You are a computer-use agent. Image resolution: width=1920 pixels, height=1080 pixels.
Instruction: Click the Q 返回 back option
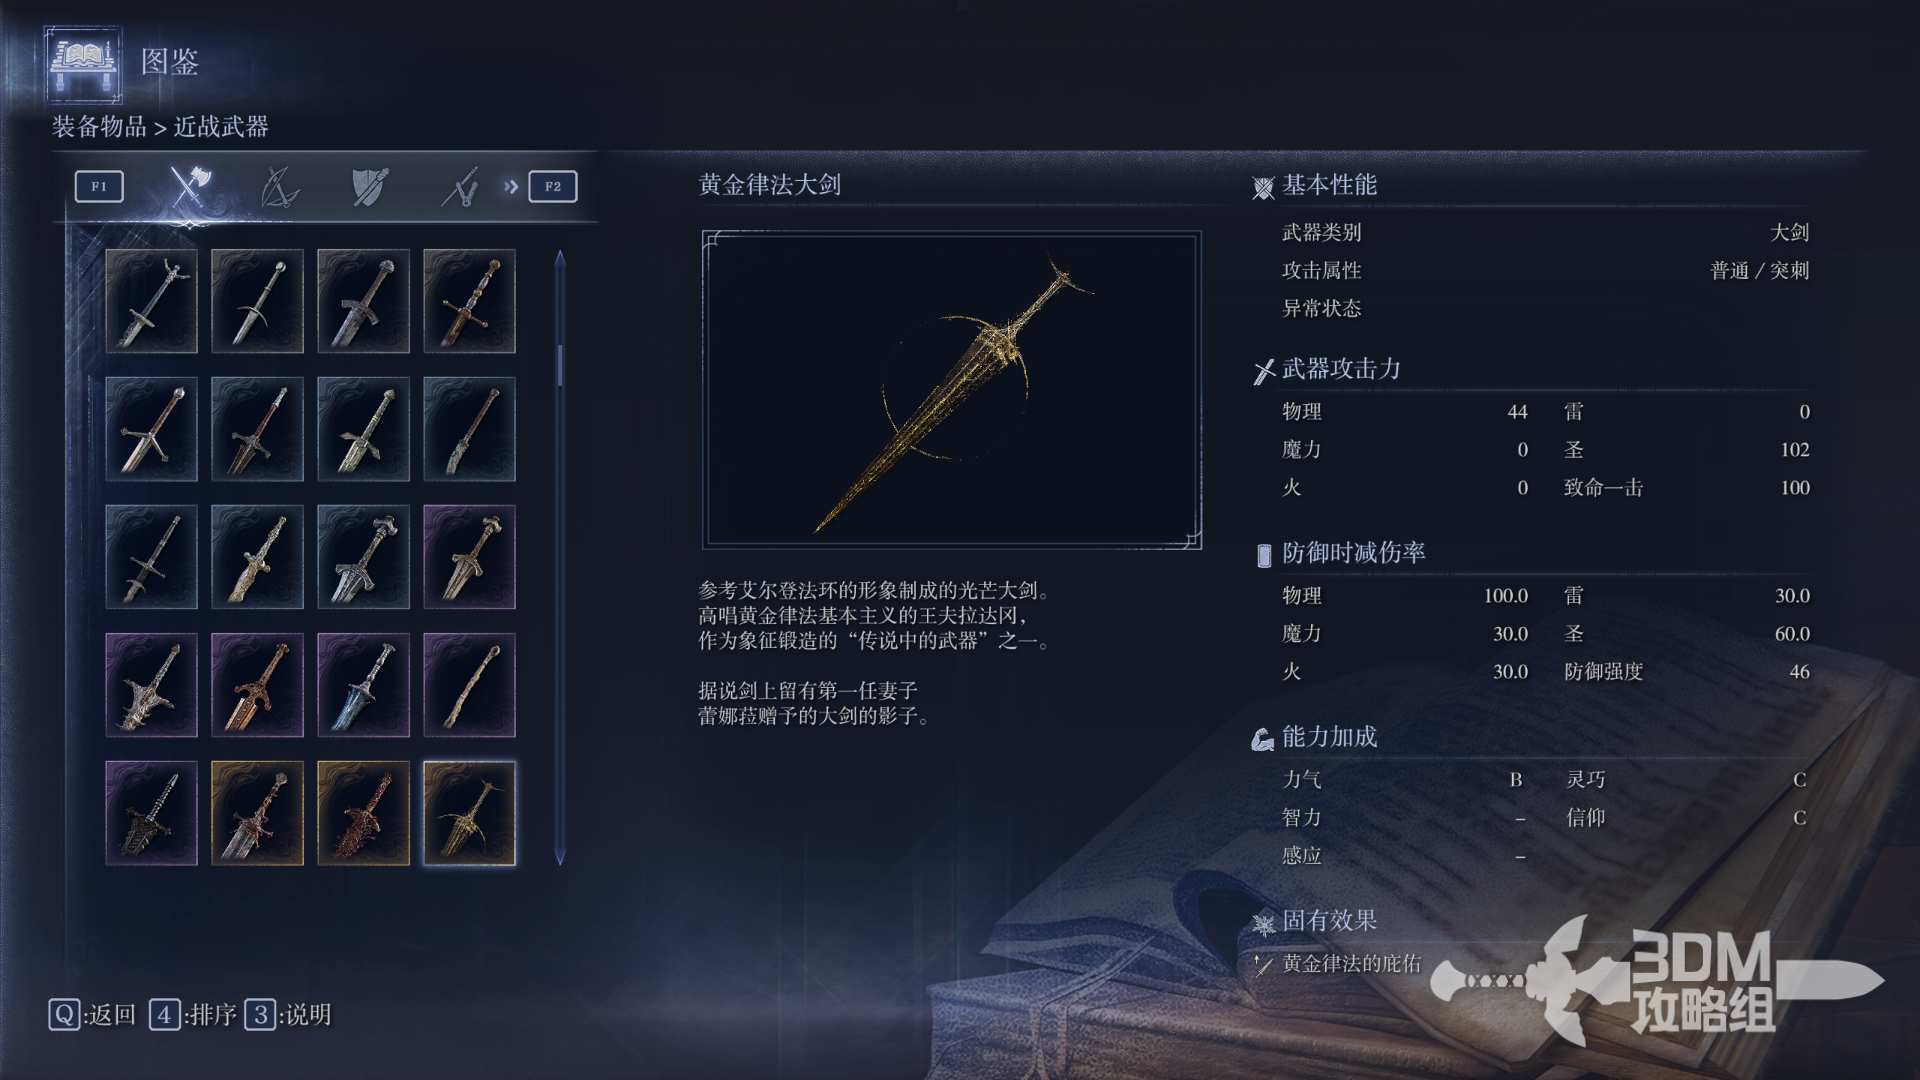[92, 1015]
